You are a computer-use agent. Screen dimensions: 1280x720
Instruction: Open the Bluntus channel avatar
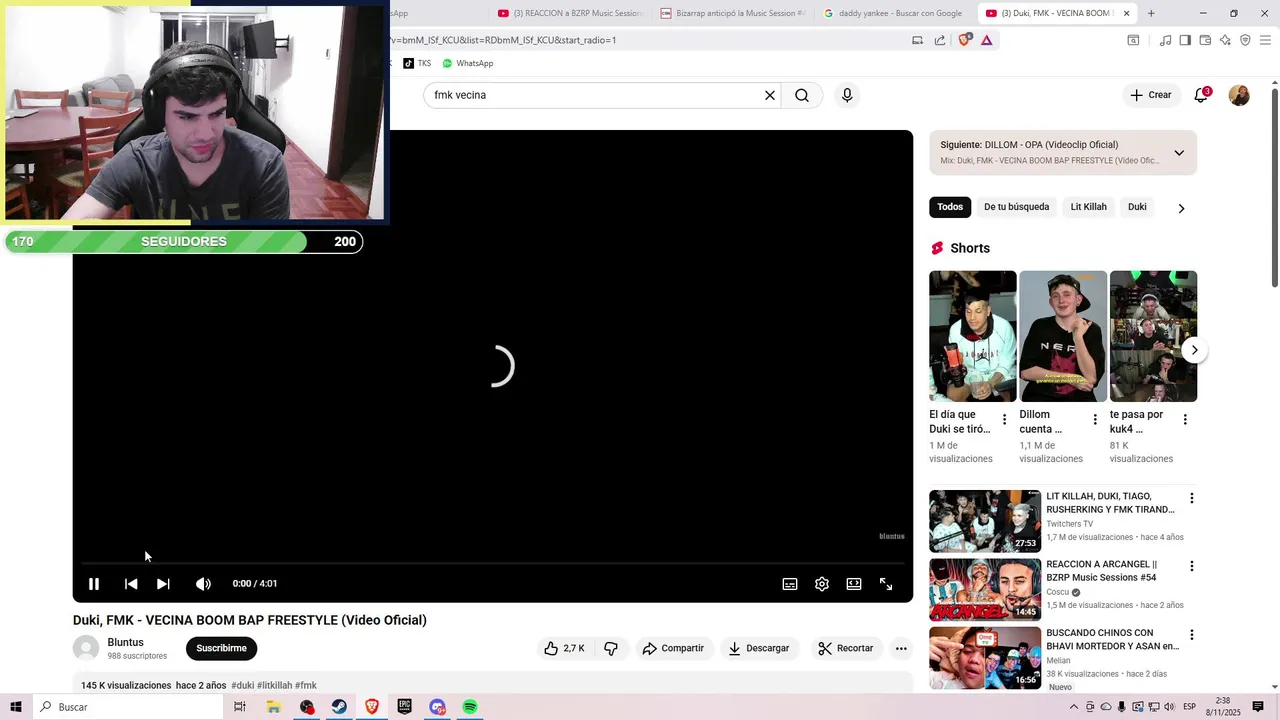[86, 648]
